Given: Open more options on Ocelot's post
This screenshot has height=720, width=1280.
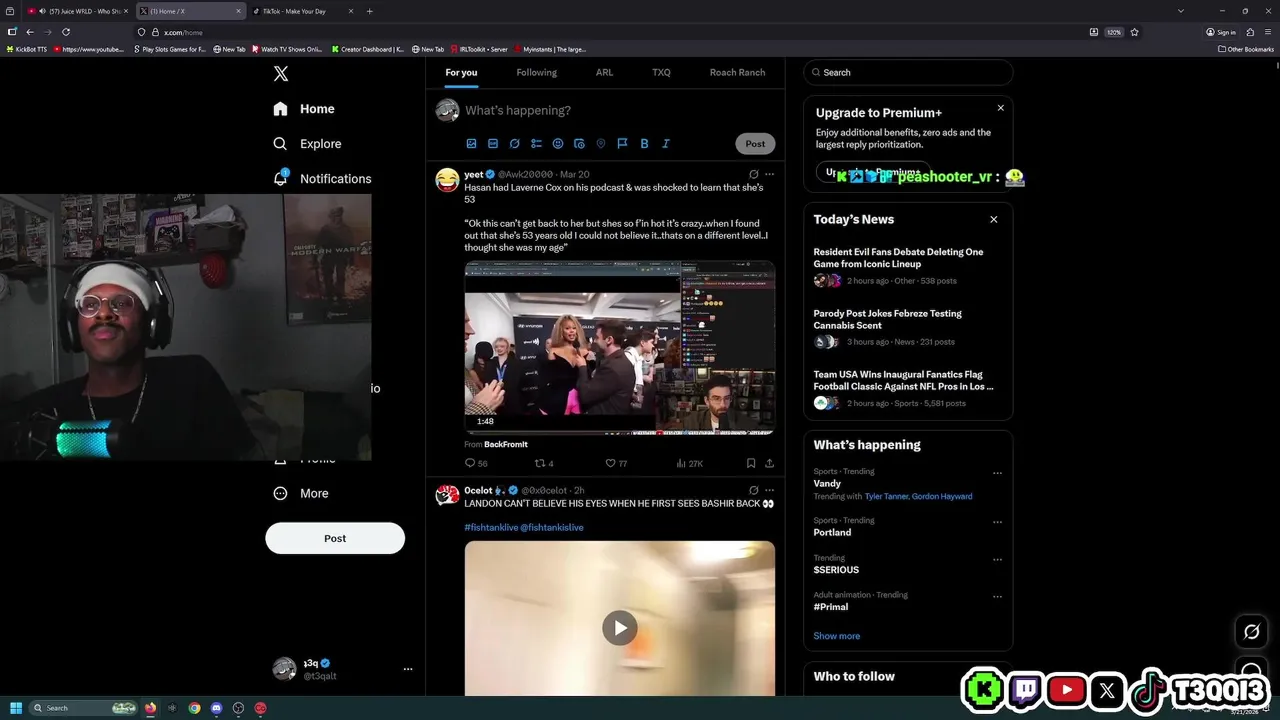Looking at the screenshot, I should [769, 490].
